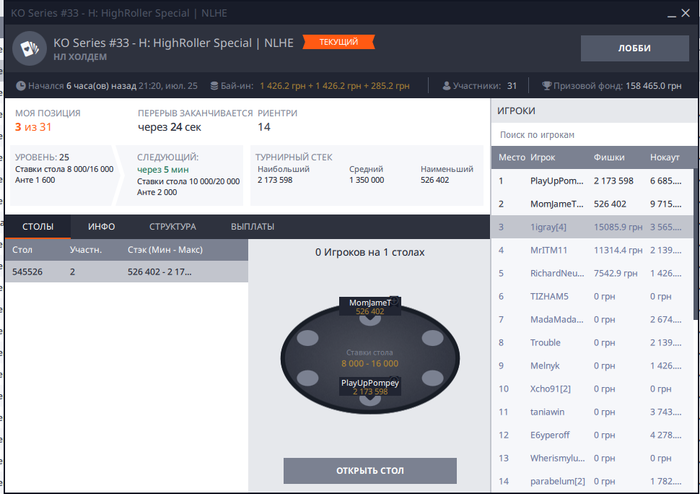Click the ТЕКУЩИЙ status badge

point(338,42)
